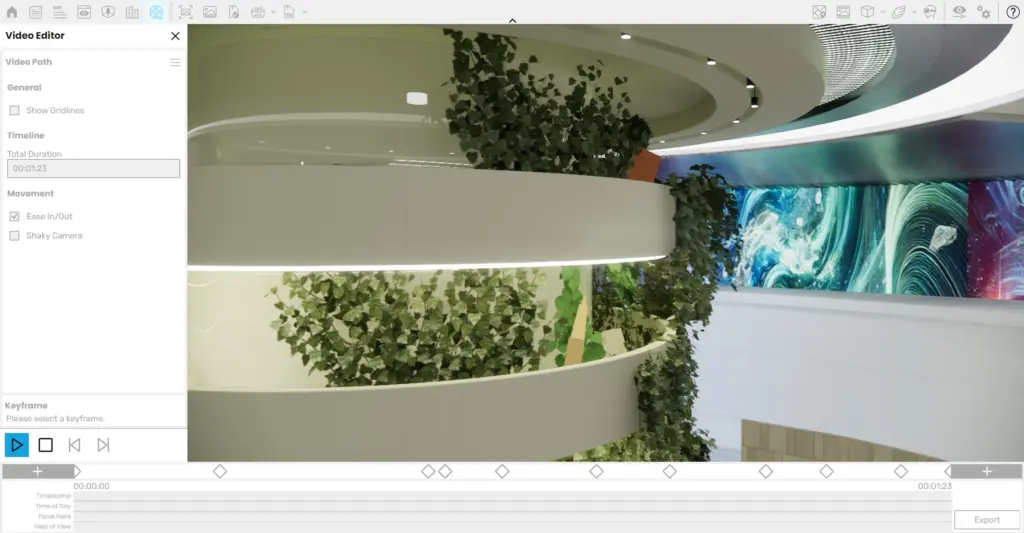Open the buildings asset library icon
The width and height of the screenshot is (1024, 533).
tap(132, 12)
